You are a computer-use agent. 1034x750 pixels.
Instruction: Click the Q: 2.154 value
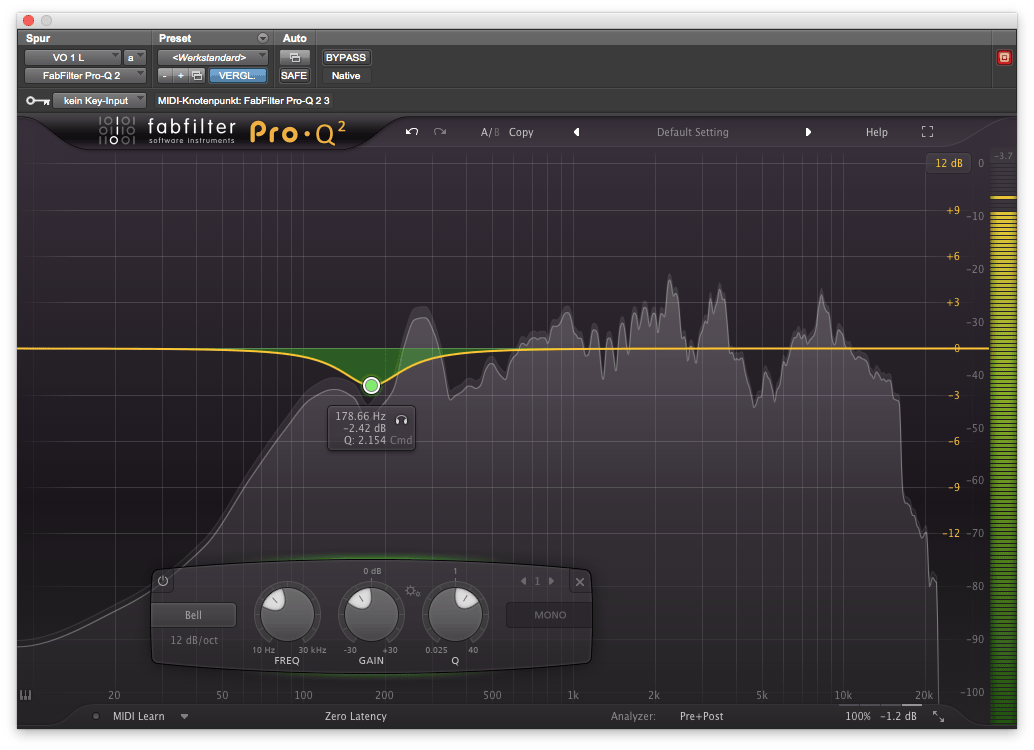pyautogui.click(x=365, y=440)
